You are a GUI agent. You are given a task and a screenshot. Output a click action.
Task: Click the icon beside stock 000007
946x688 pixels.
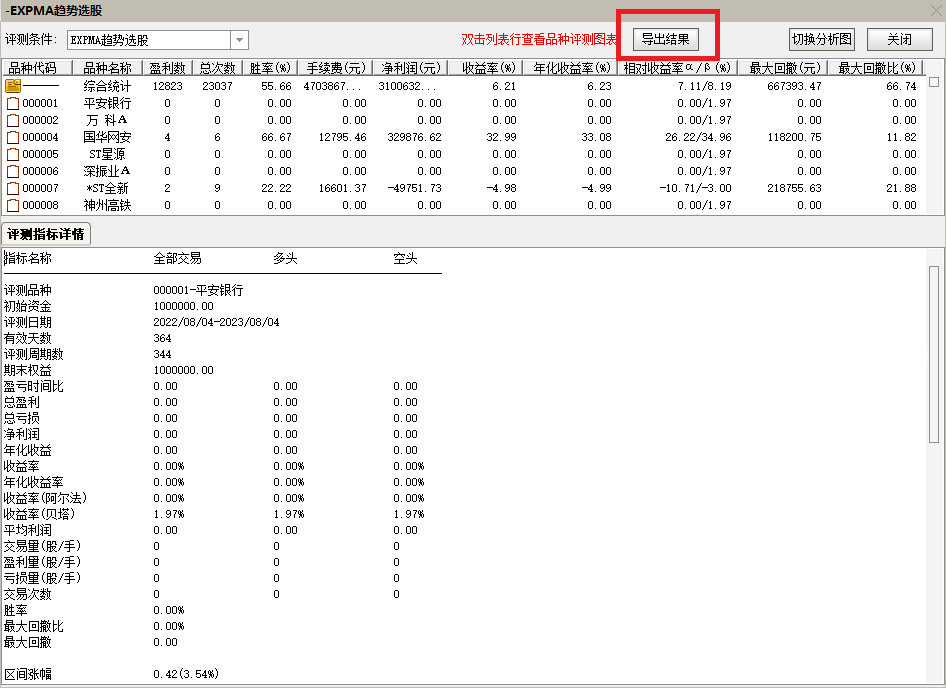13,189
